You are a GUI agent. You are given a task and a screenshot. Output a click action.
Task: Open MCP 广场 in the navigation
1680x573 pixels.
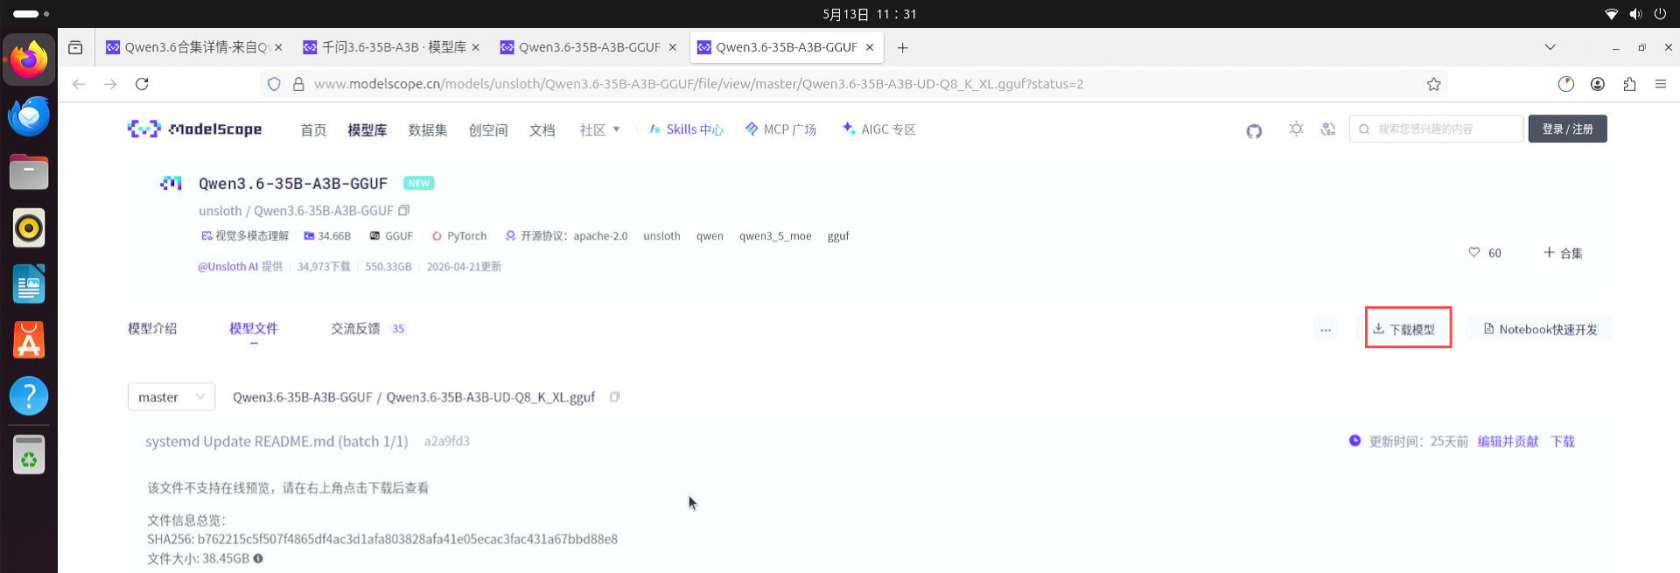coord(780,130)
